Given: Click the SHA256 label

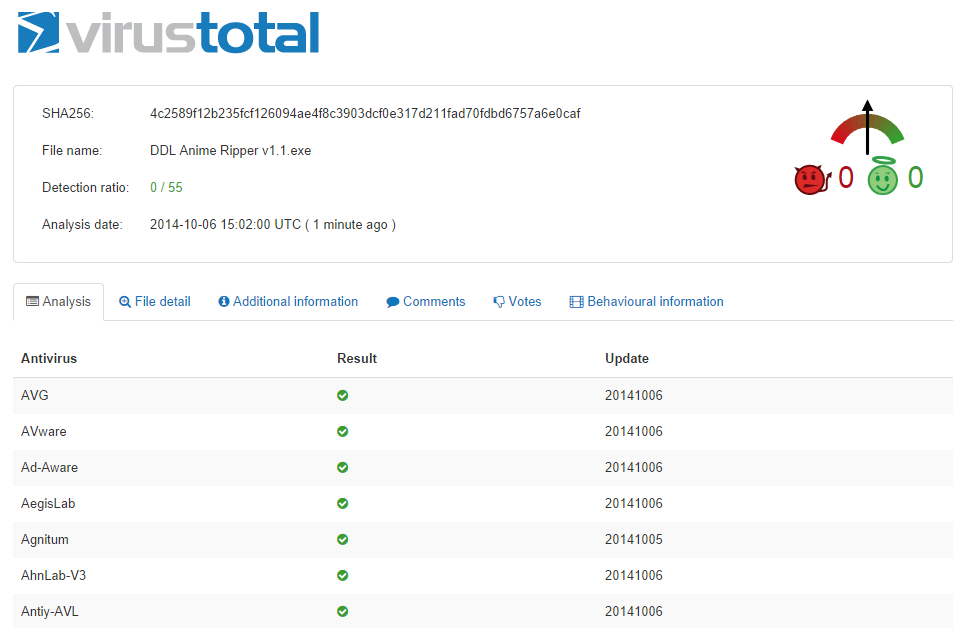Looking at the screenshot, I should (67, 114).
